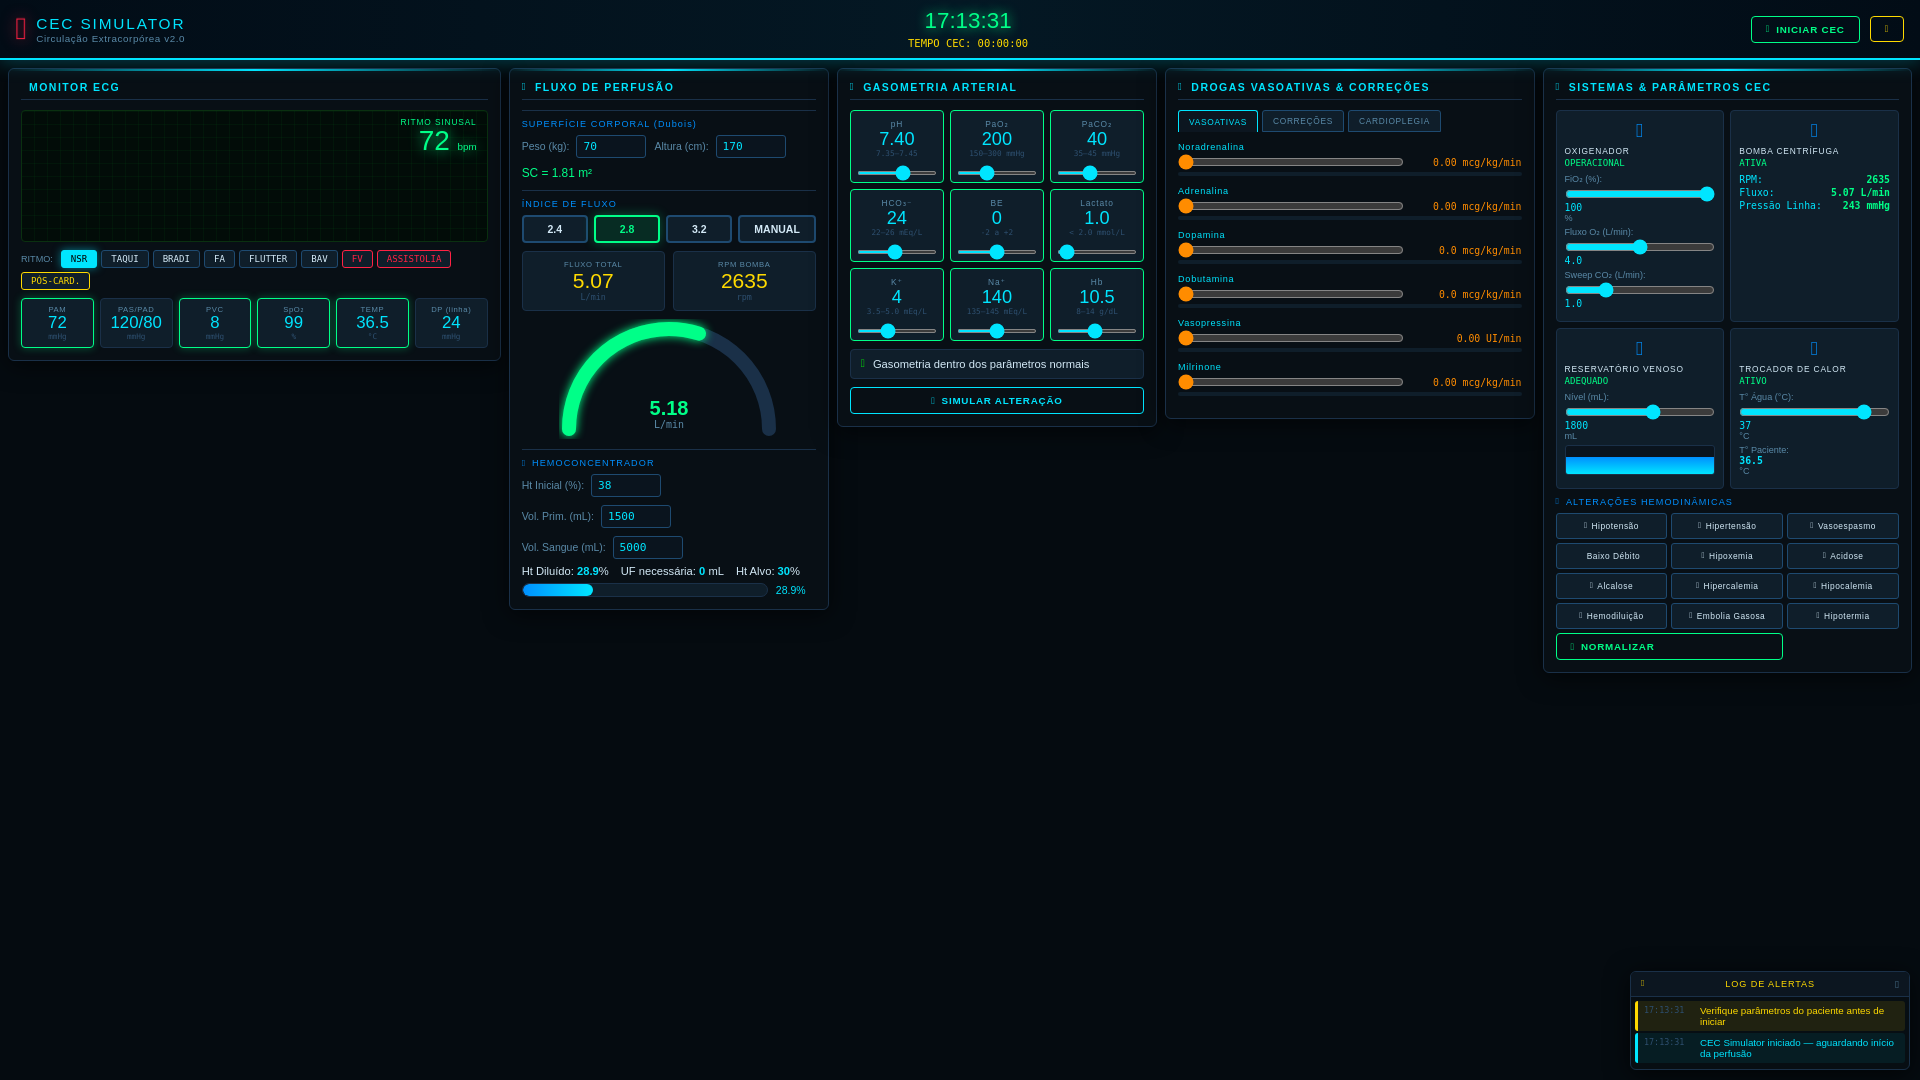This screenshot has width=1920, height=1080.
Task: Trigger the Hipotensão alteration
Action: click(1611, 526)
